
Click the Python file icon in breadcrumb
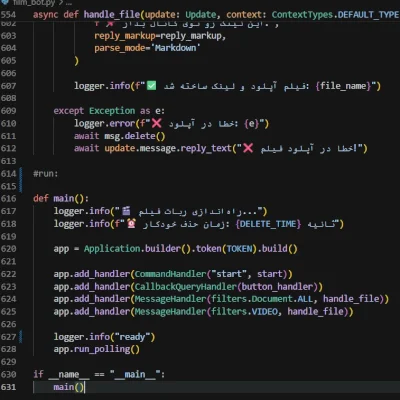(5, 2)
